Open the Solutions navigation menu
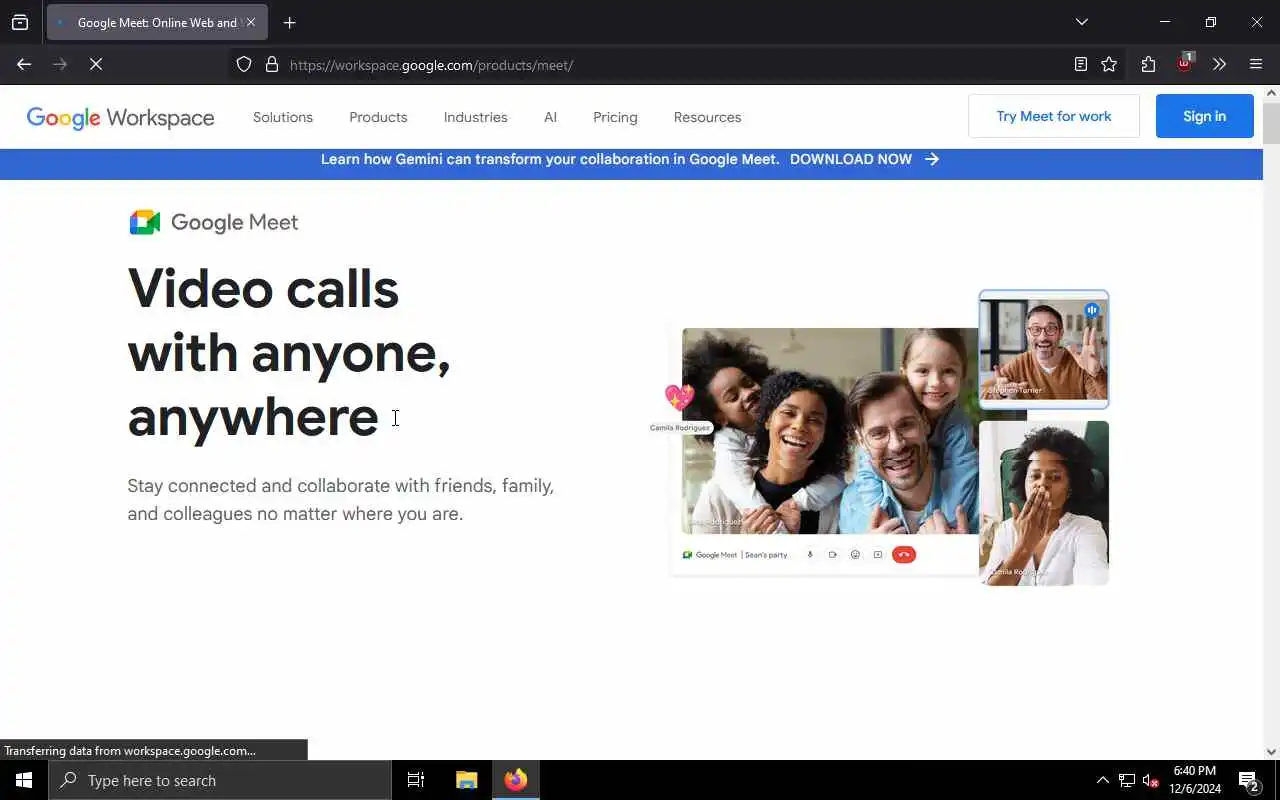 pyautogui.click(x=283, y=117)
